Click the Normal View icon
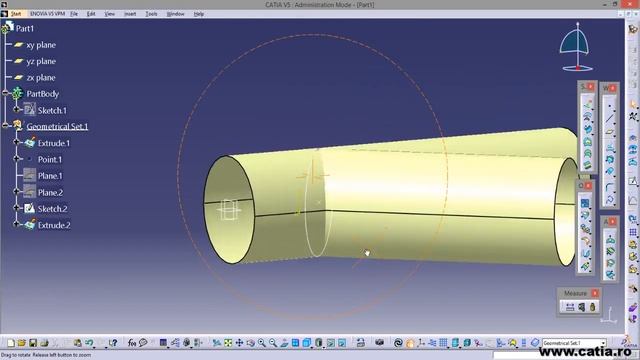This screenshot has width=640, height=360. 284,343
